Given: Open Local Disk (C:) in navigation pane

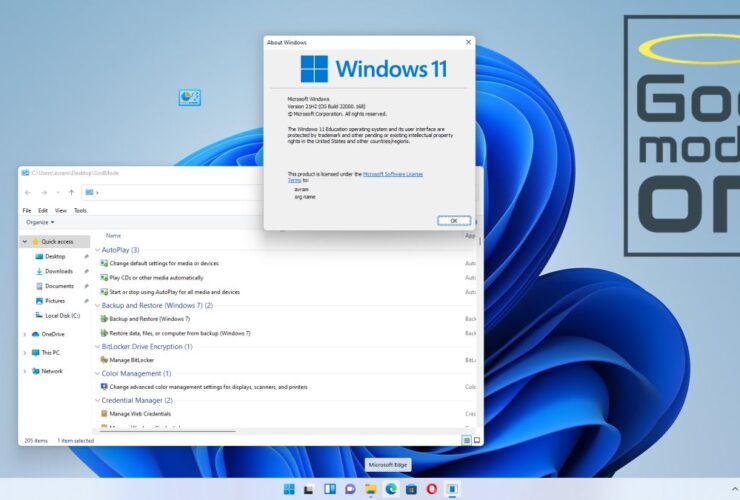Looking at the screenshot, I should [62, 315].
